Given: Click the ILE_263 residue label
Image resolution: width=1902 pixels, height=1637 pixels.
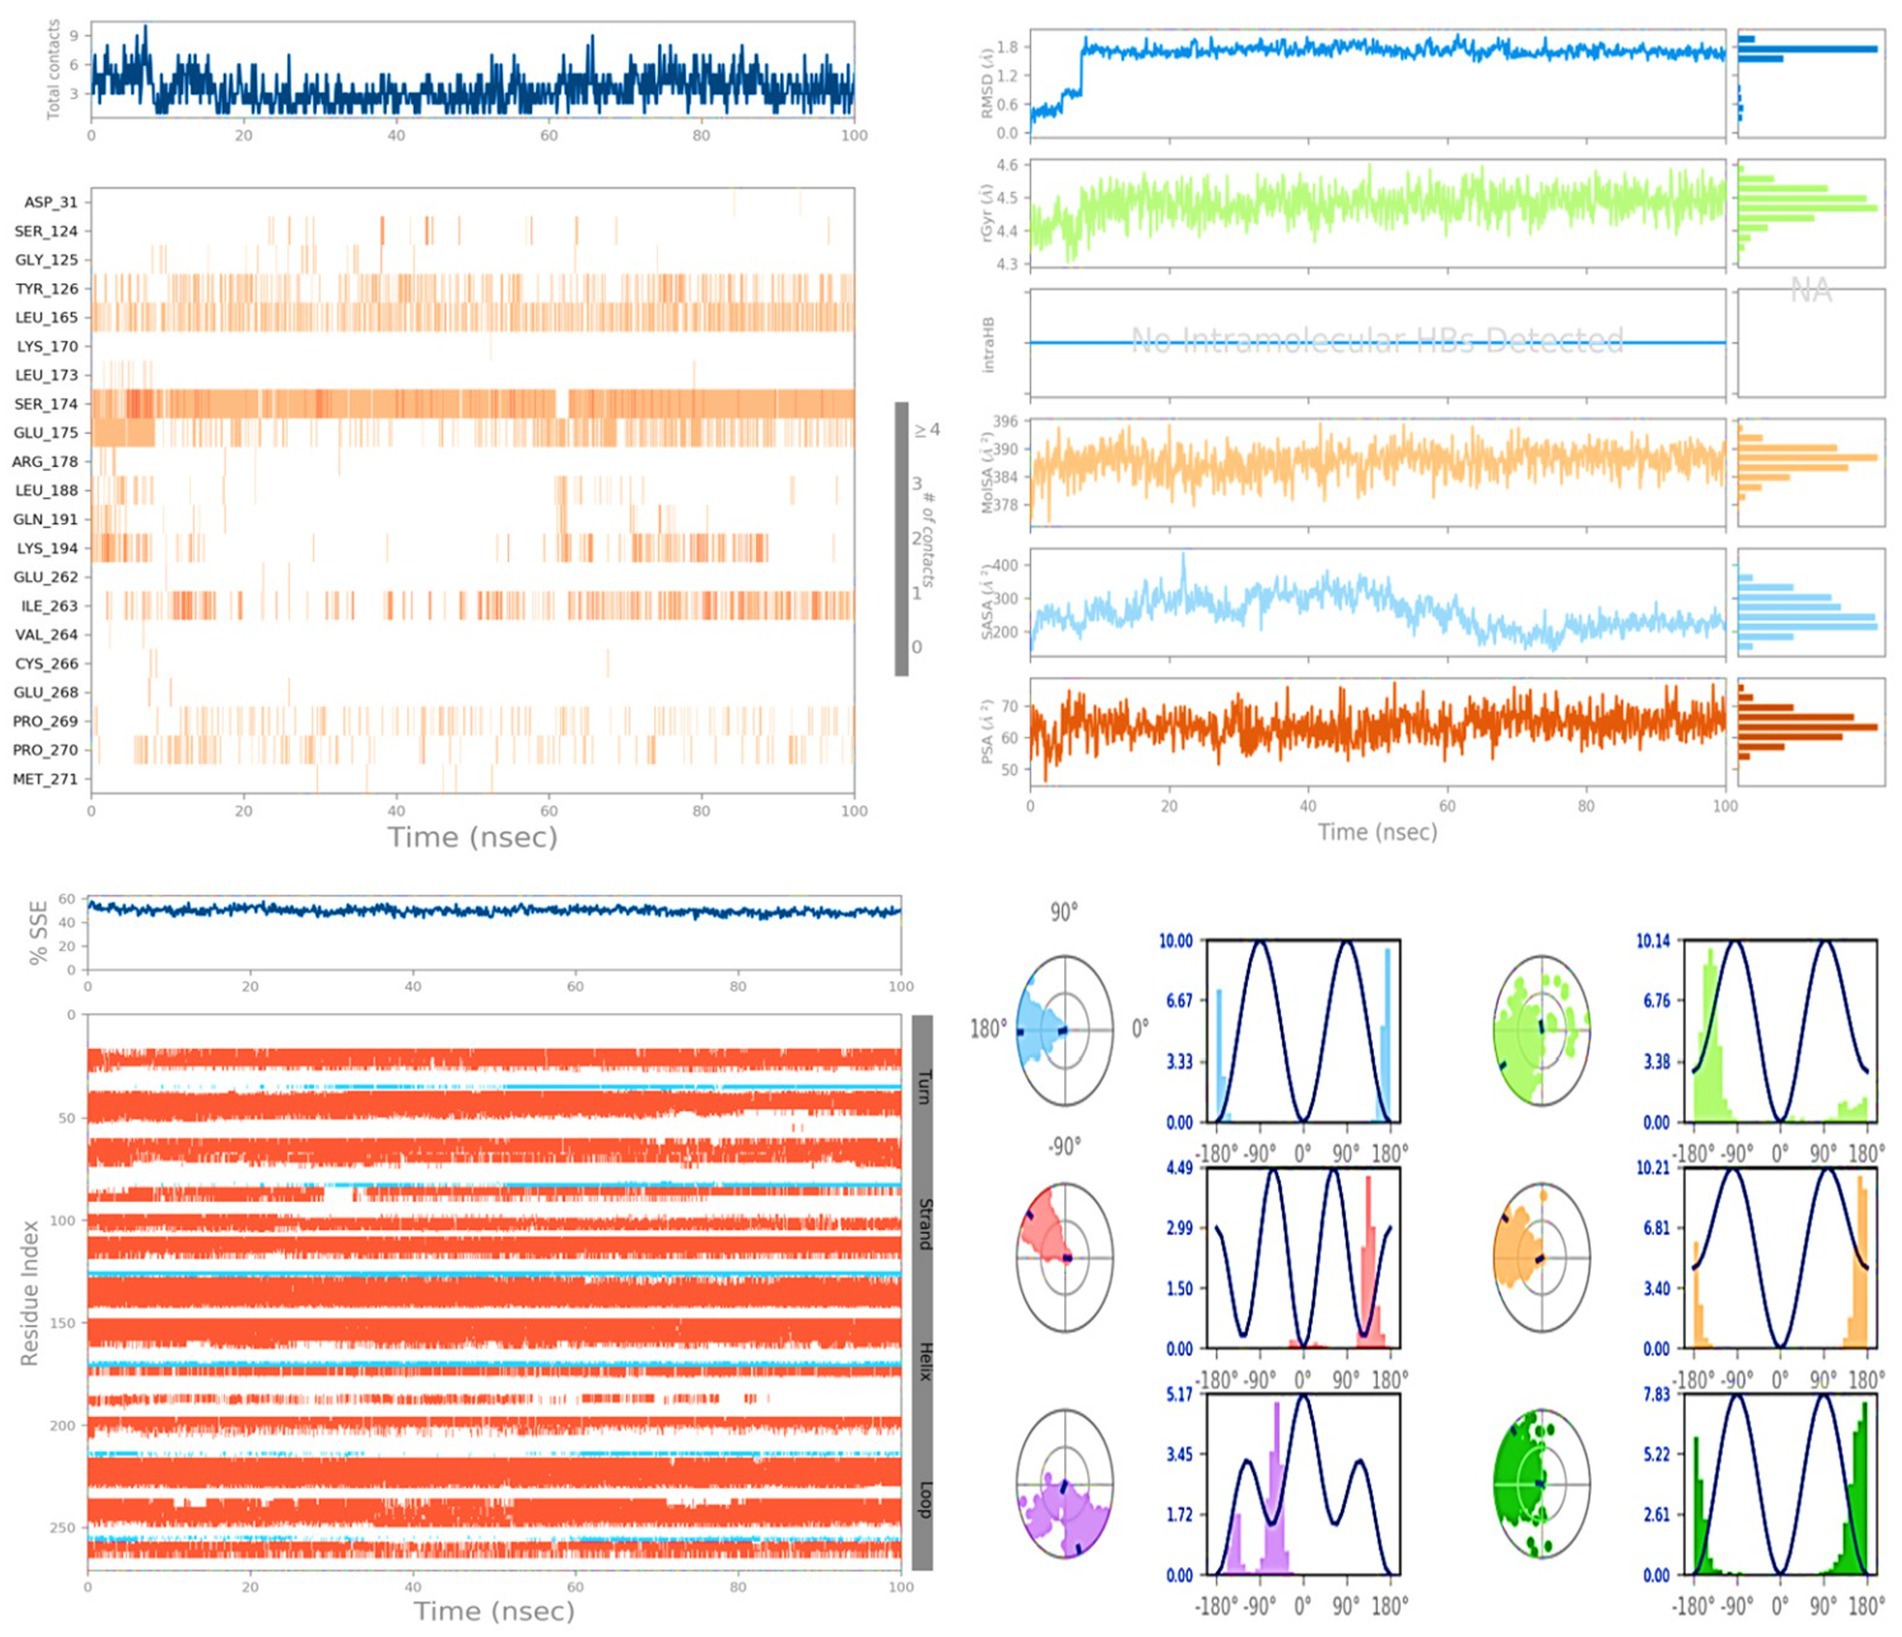Looking at the screenshot, I should click(49, 606).
